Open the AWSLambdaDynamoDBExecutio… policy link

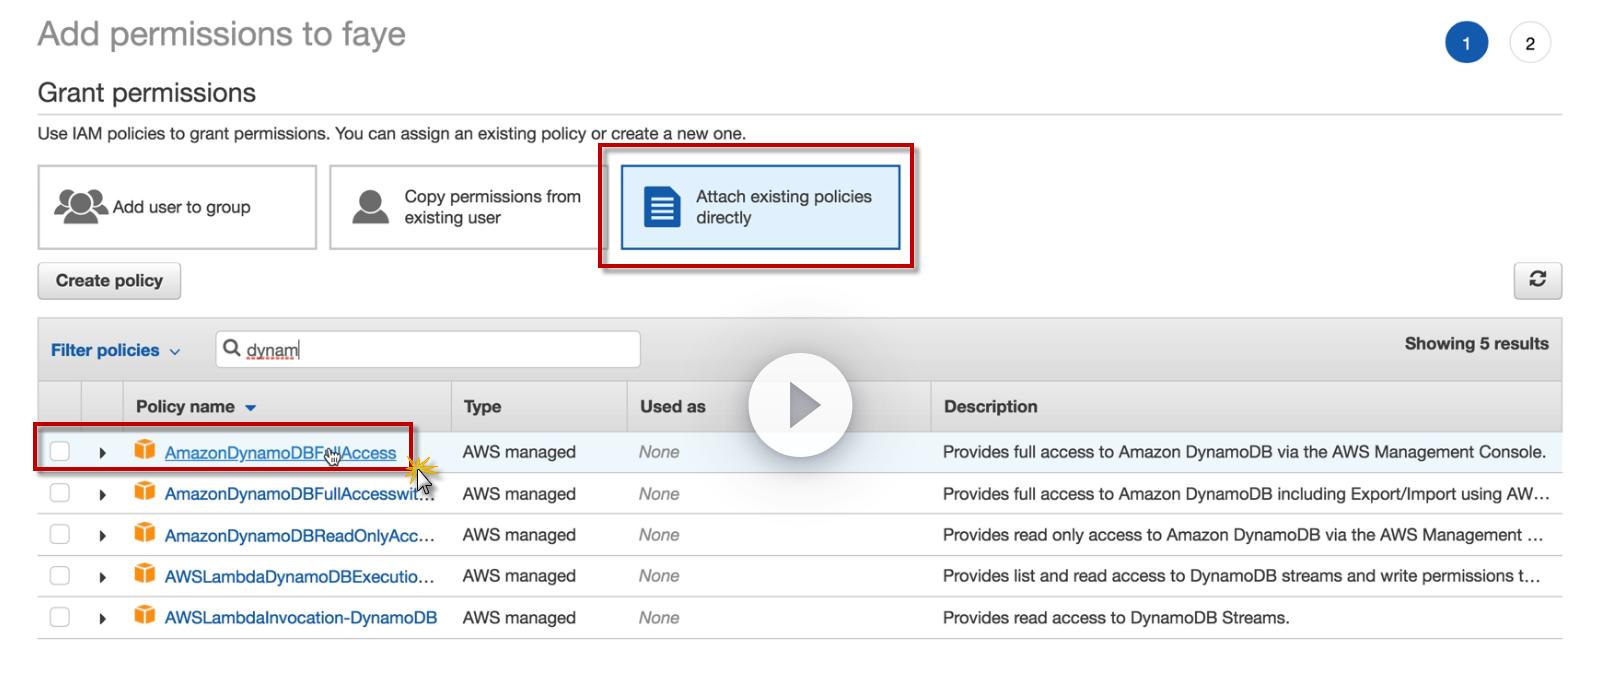pyautogui.click(x=299, y=576)
